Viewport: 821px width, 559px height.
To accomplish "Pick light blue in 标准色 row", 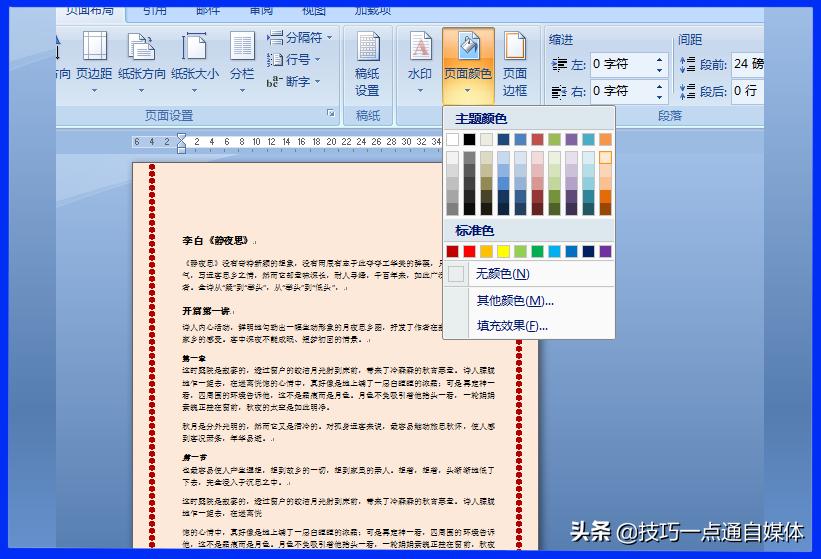I will click(x=554, y=252).
